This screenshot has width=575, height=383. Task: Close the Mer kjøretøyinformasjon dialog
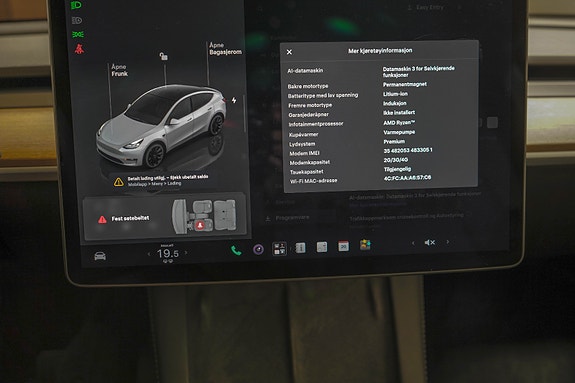[289, 52]
